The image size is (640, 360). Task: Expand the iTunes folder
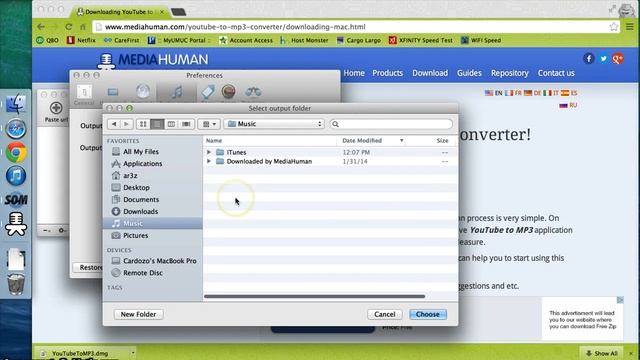pyautogui.click(x=209, y=152)
